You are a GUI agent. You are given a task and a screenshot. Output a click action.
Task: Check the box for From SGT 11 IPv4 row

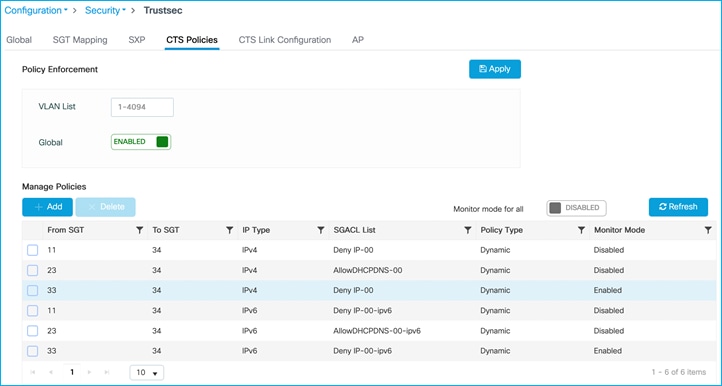[x=32, y=250]
